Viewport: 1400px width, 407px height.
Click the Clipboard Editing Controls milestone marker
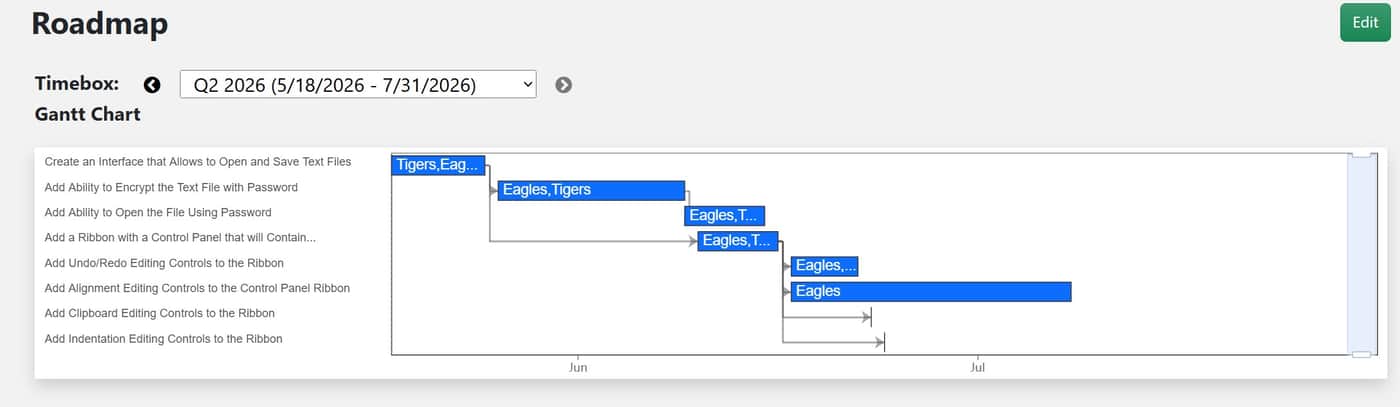[871, 317]
